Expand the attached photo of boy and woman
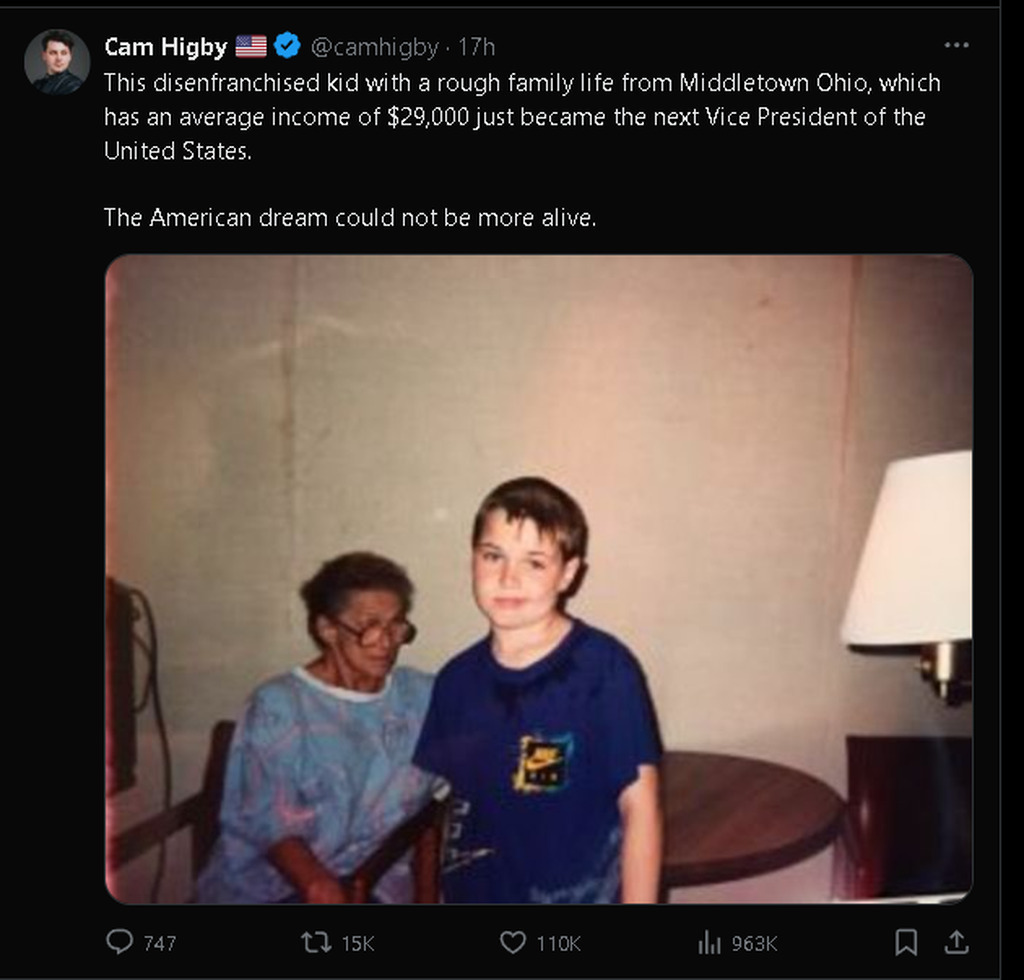 [539, 579]
